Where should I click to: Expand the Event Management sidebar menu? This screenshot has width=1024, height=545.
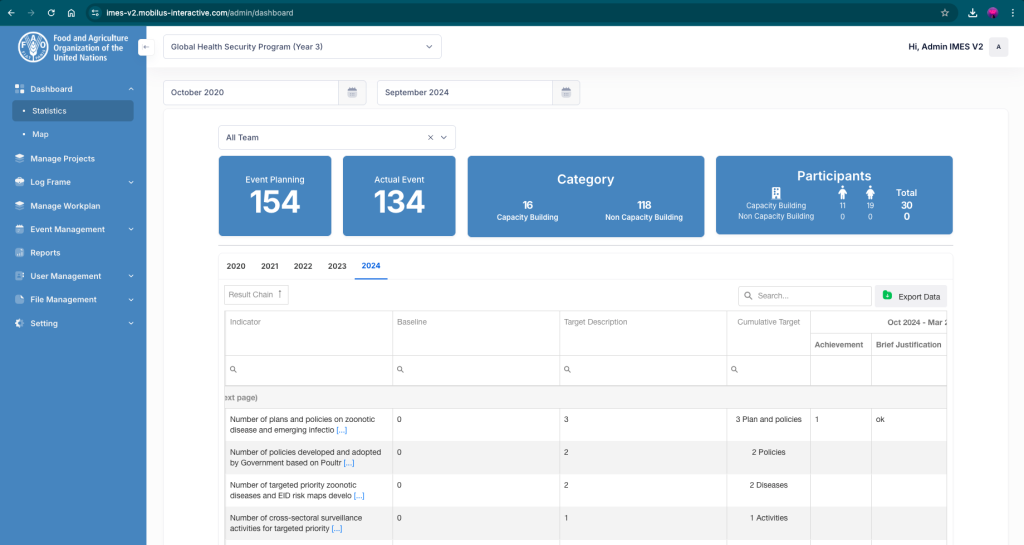(131, 229)
